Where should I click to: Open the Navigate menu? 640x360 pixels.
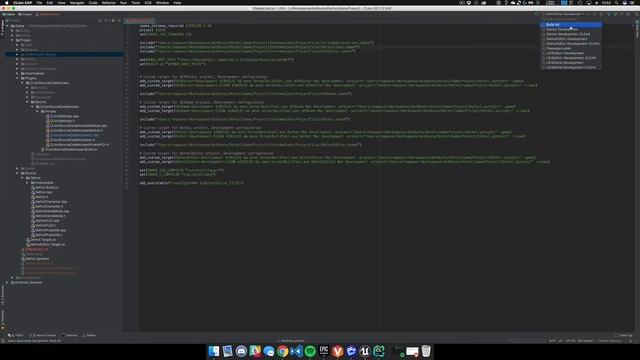point(77,3)
